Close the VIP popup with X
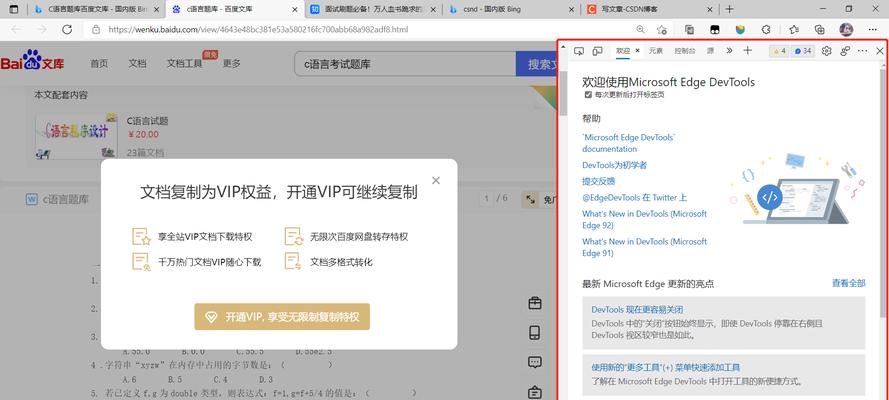The height and width of the screenshot is (400, 889). pos(435,180)
